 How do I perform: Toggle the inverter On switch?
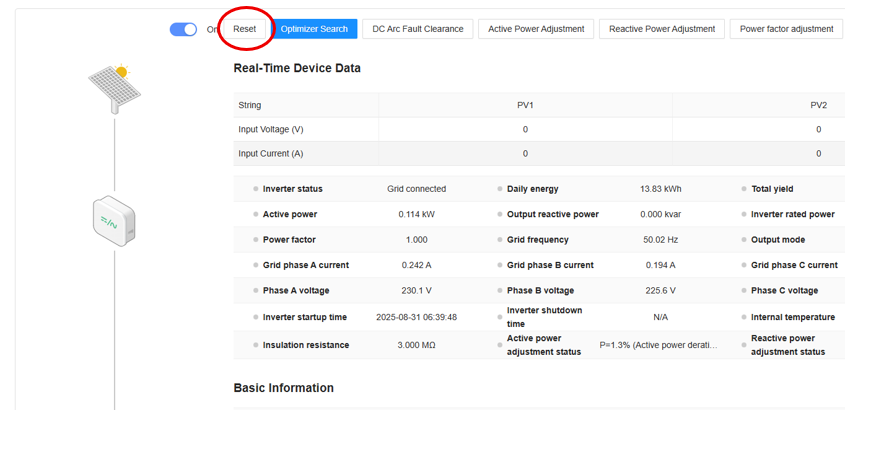click(x=183, y=29)
